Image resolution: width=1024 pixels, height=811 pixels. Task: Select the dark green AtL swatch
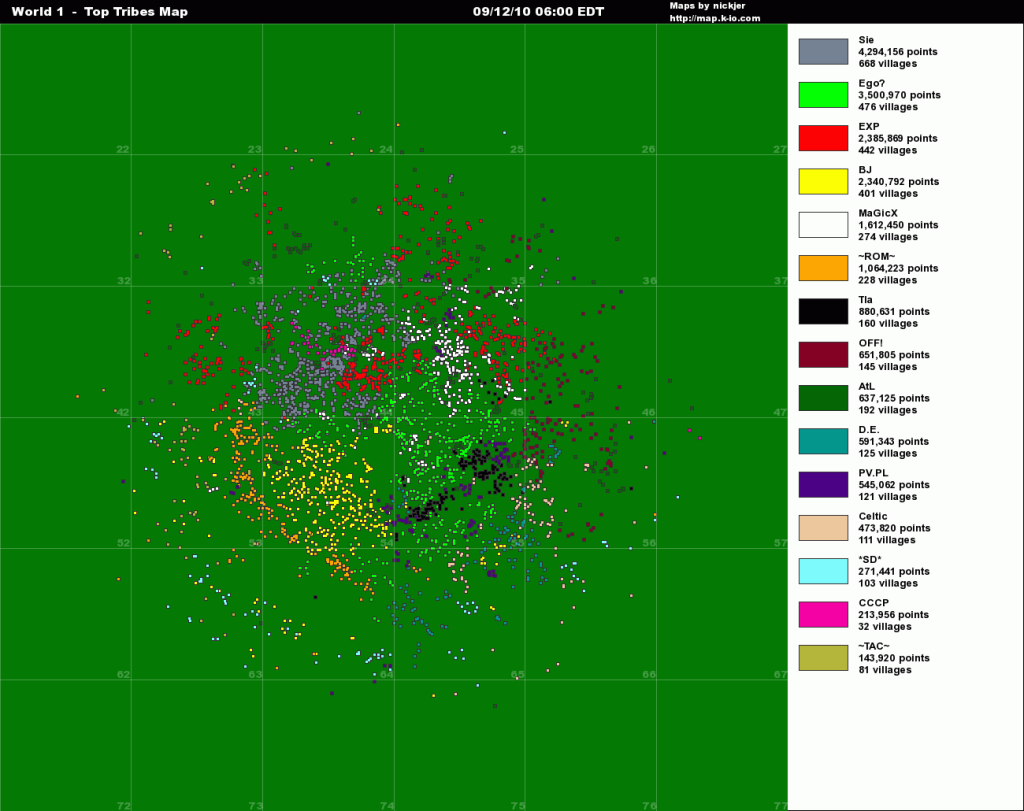(x=823, y=398)
